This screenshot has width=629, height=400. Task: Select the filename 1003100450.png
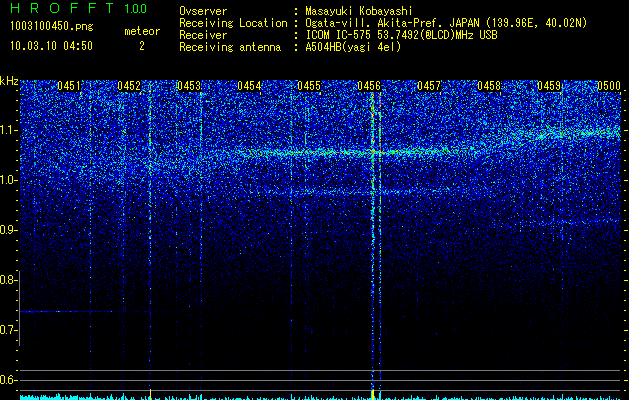tap(52, 27)
